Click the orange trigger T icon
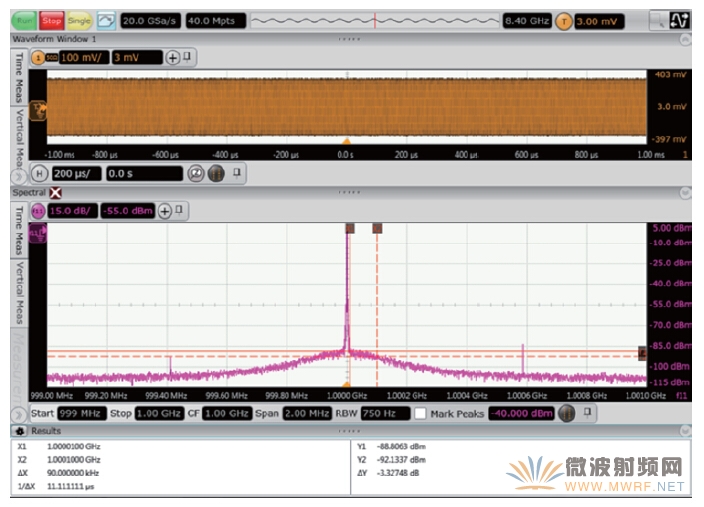The image size is (704, 507). [x=564, y=21]
